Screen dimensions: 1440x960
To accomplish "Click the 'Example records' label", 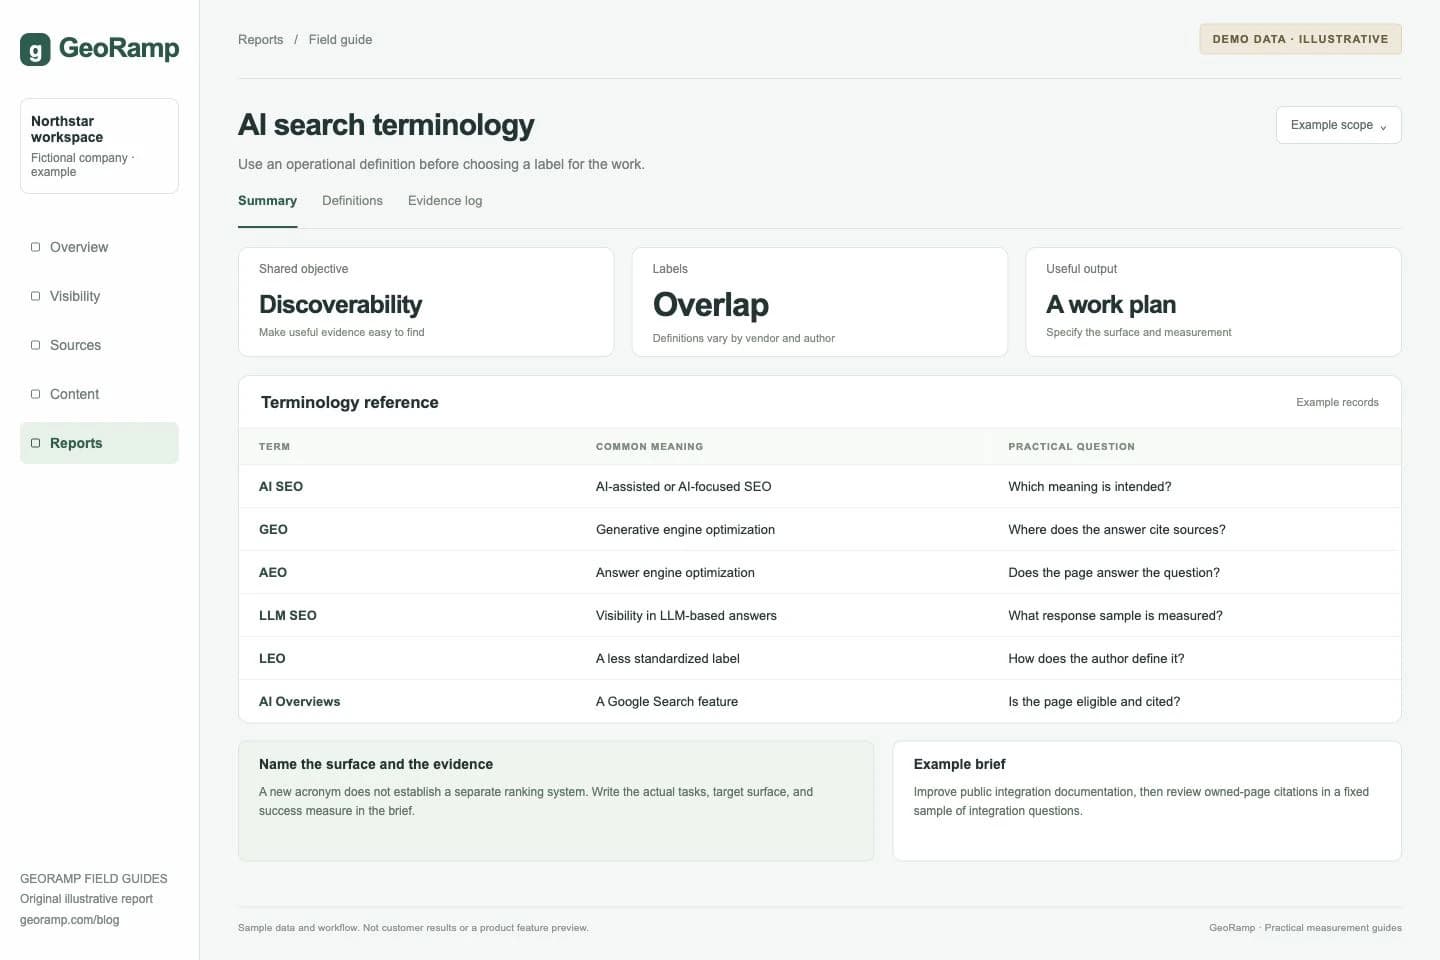I will tap(1337, 402).
